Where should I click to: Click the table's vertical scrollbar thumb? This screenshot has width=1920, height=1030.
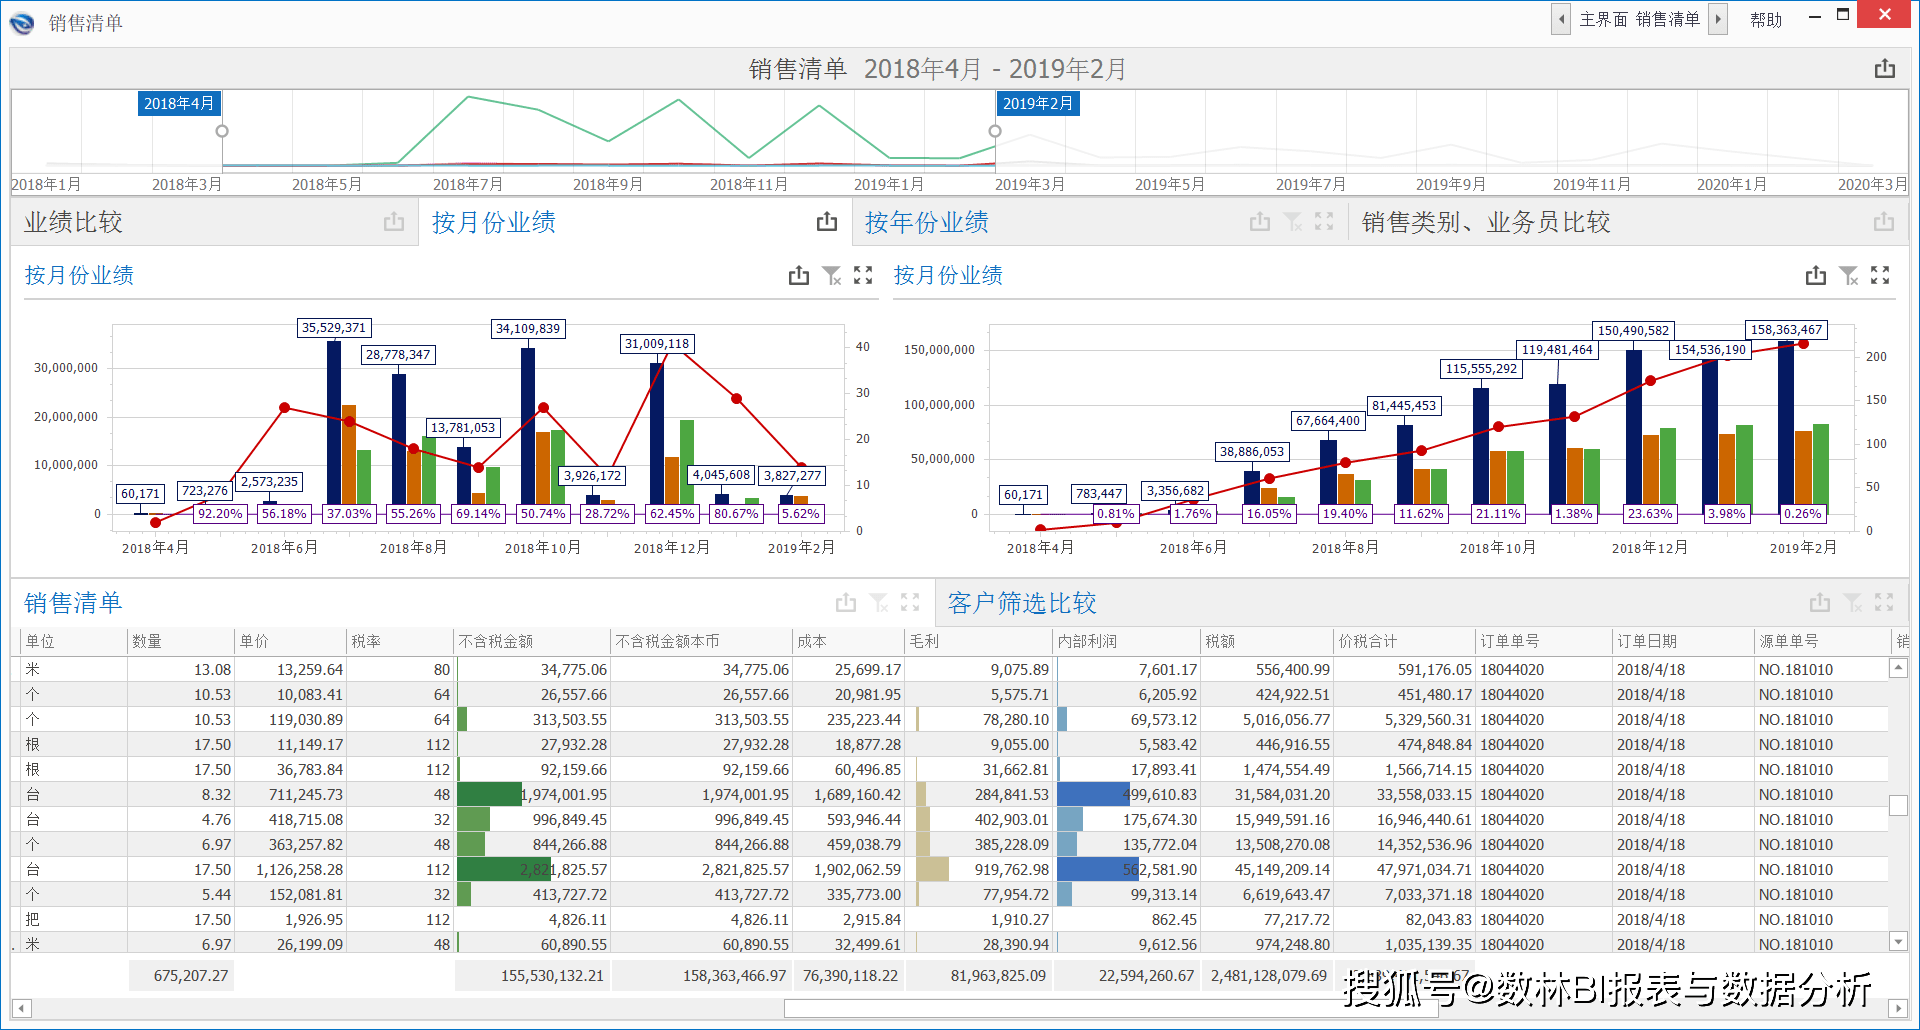click(x=1898, y=805)
